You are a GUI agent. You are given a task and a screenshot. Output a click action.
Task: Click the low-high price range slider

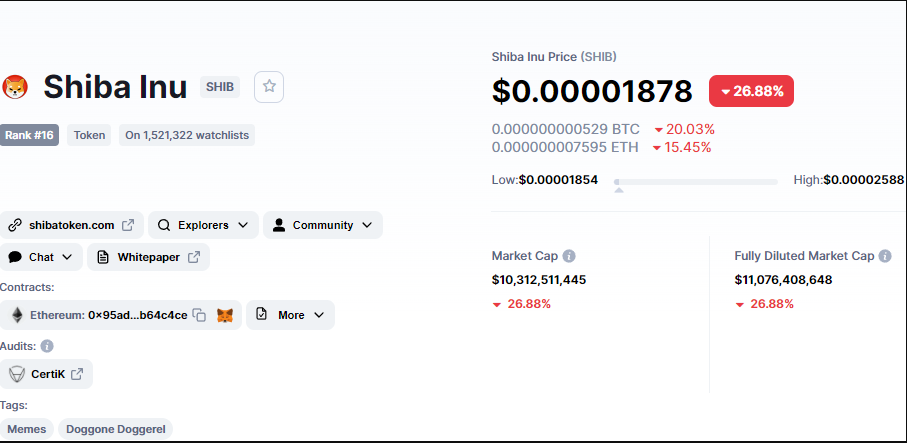click(696, 182)
